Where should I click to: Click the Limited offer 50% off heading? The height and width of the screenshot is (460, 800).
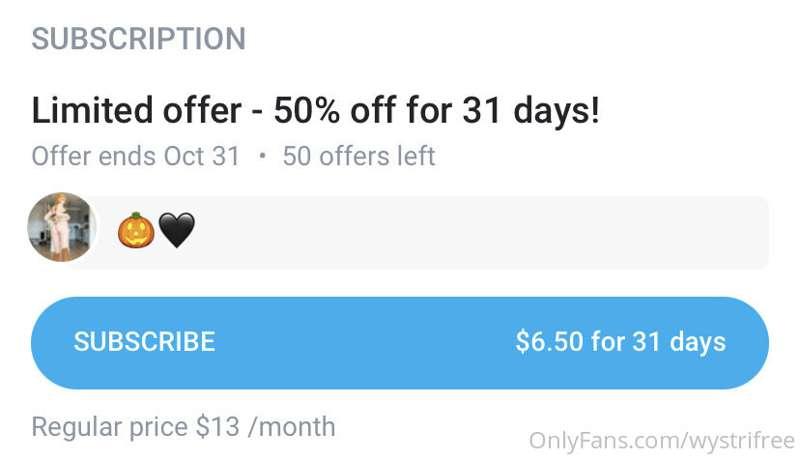point(315,110)
